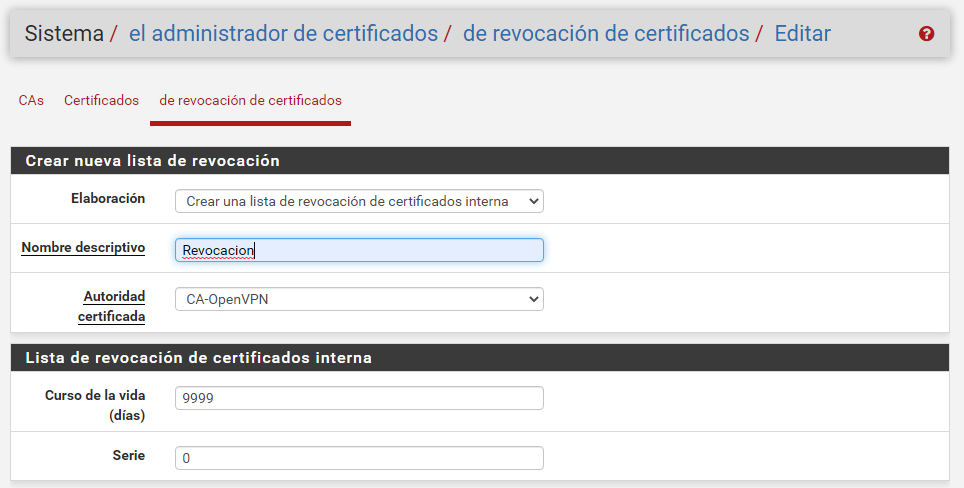Click the underlined 'Autoridad certificada' label
964x488 pixels.
[112, 306]
